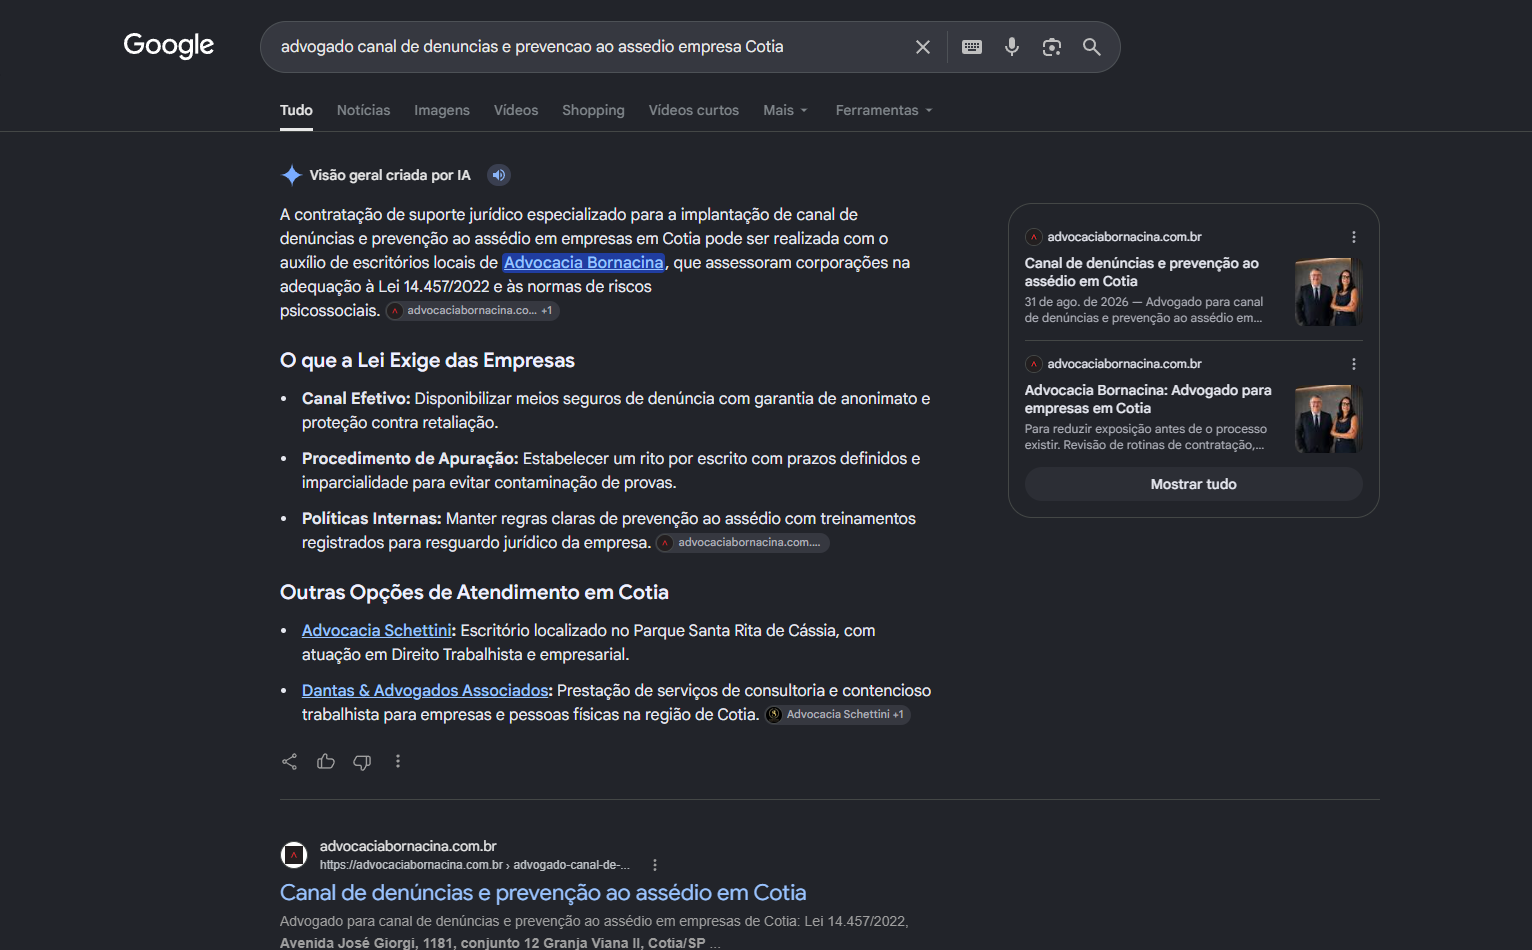Open search by image (Lens)

(1052, 47)
